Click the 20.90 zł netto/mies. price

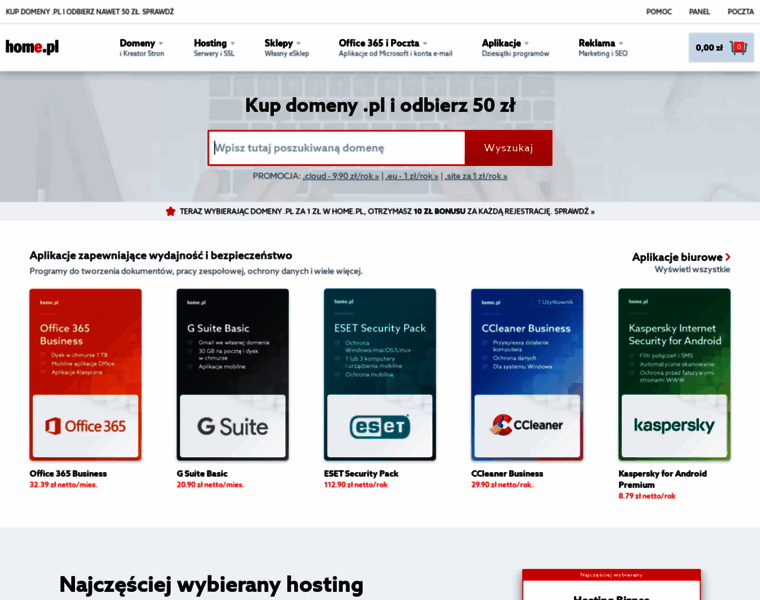click(x=210, y=485)
